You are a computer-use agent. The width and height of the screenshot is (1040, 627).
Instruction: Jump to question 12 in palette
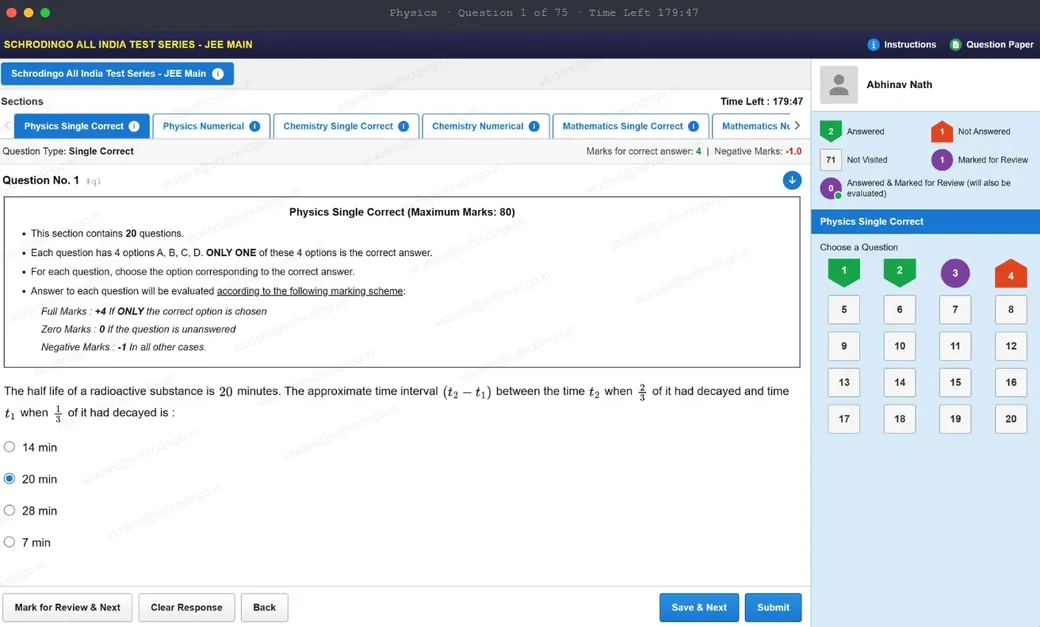click(1011, 346)
